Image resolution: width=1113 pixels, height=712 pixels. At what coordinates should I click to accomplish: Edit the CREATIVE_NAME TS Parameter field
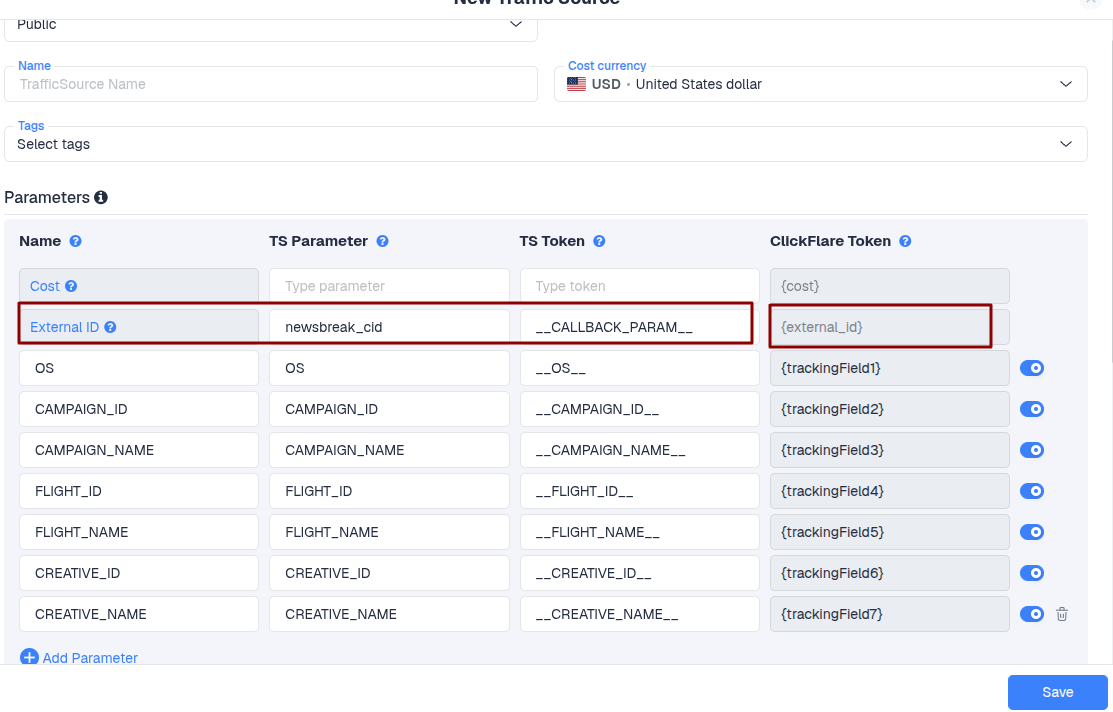click(389, 614)
